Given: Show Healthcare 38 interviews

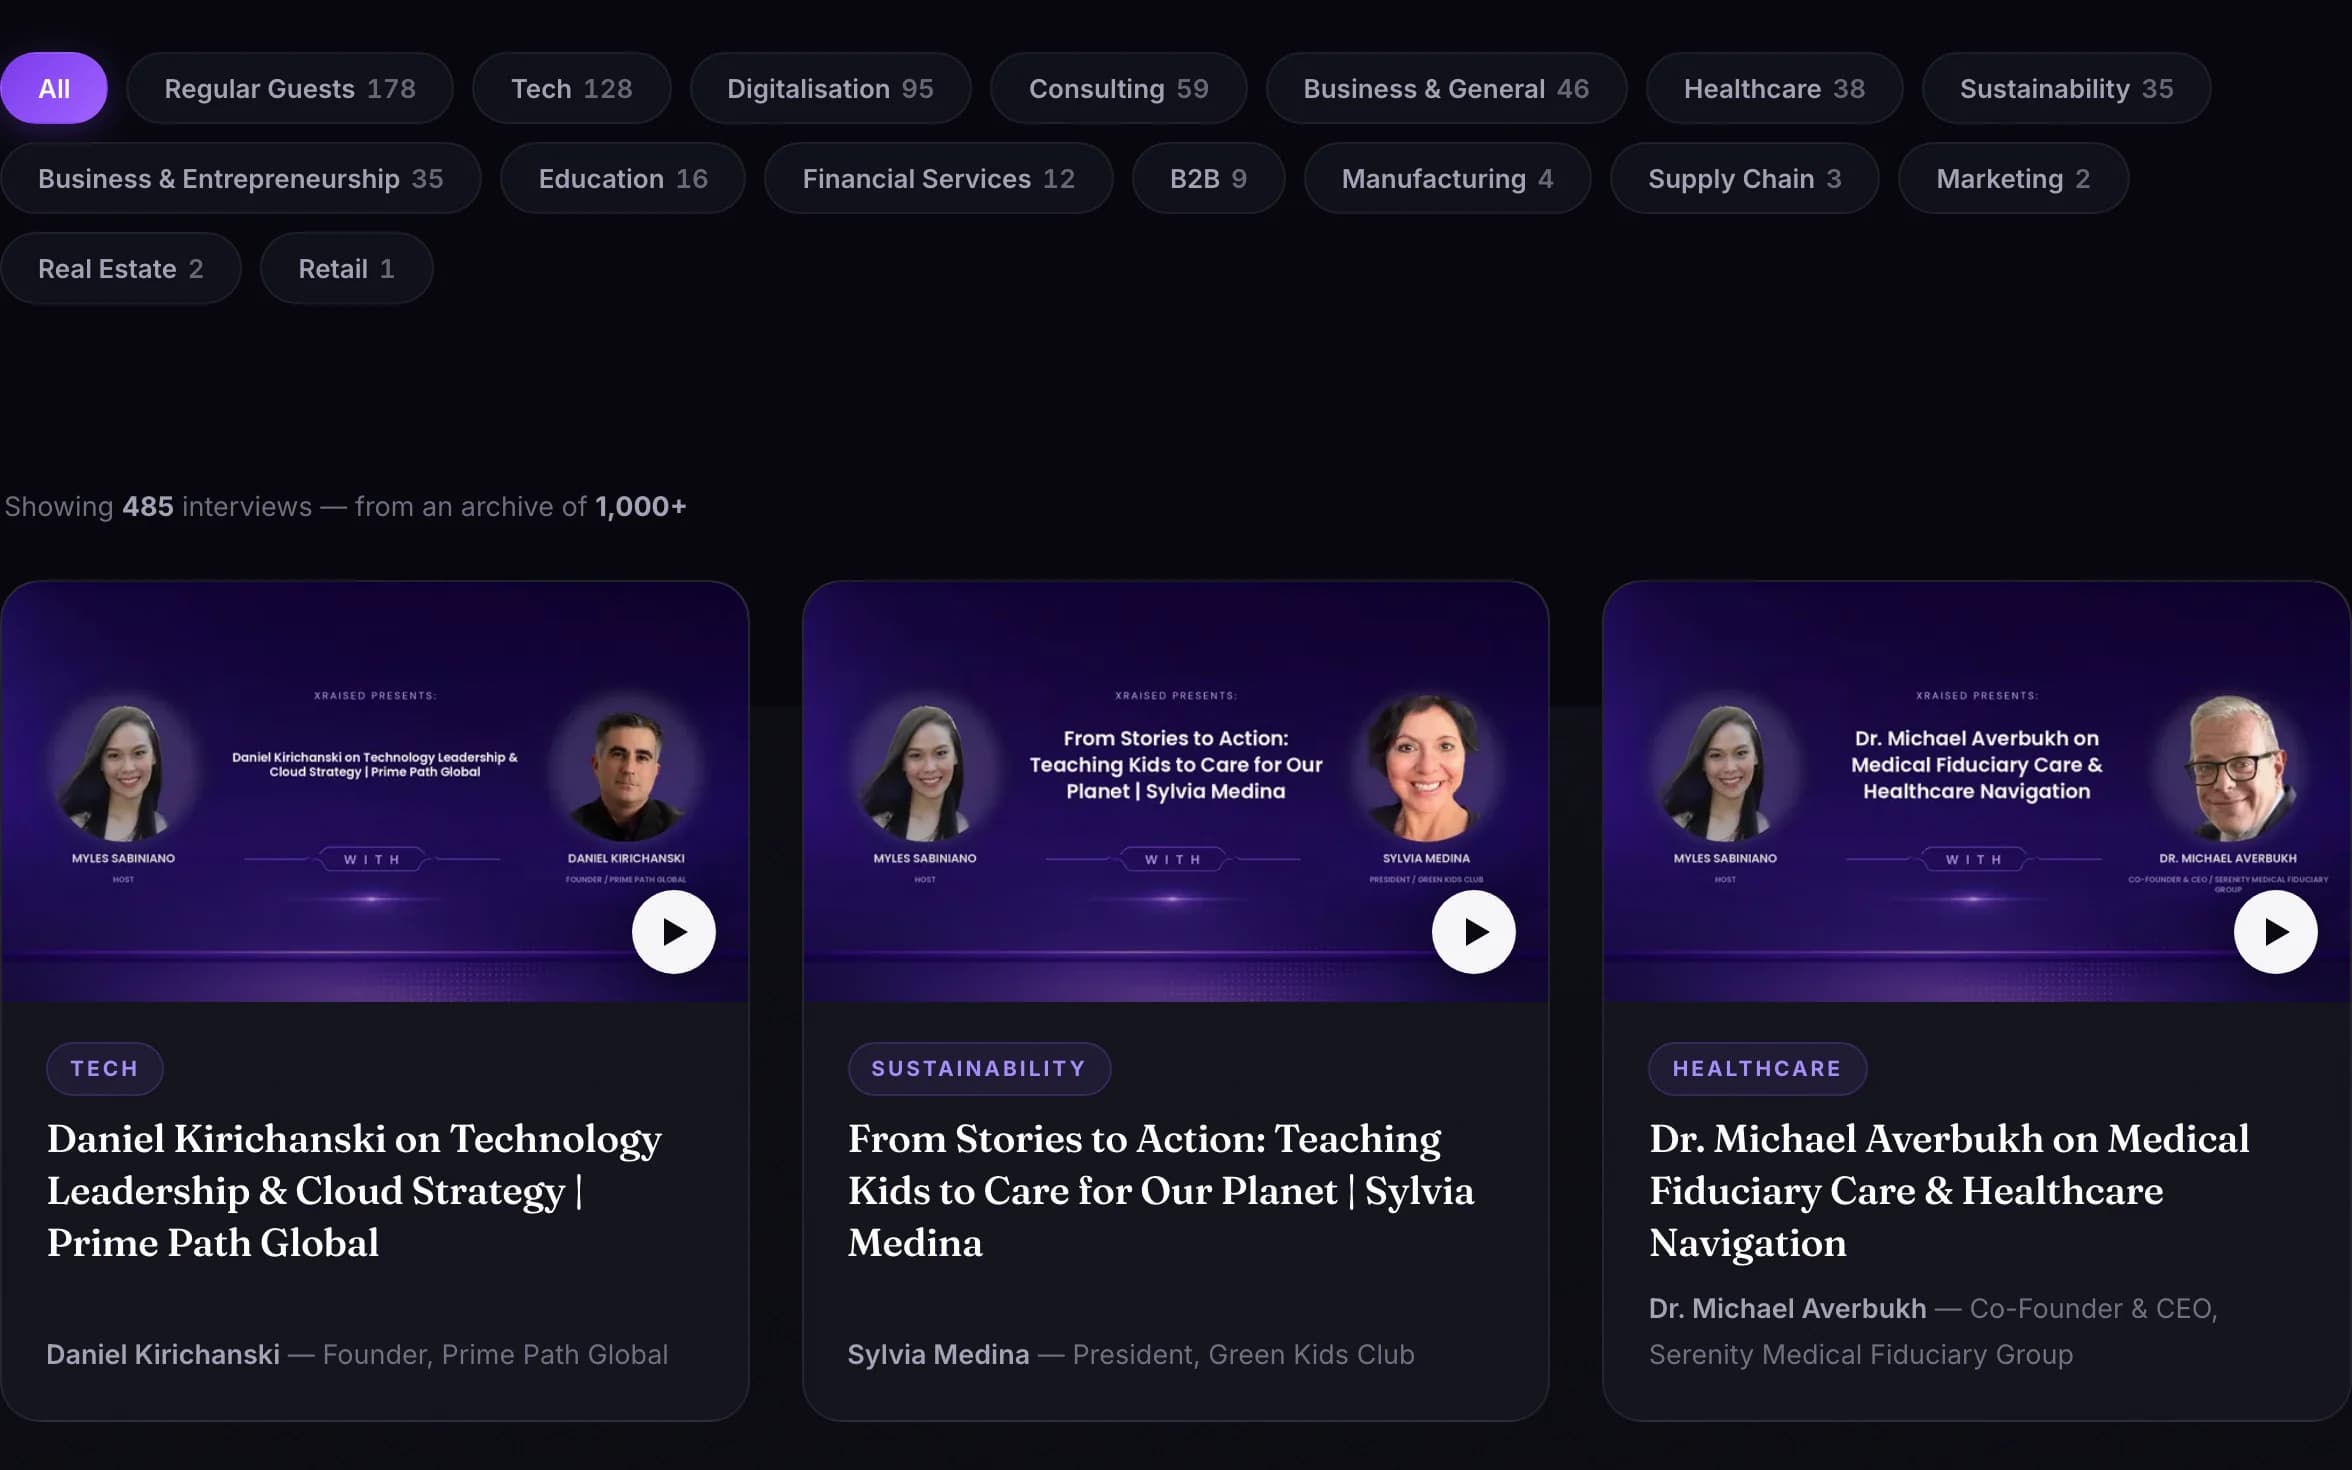Looking at the screenshot, I should [1774, 89].
